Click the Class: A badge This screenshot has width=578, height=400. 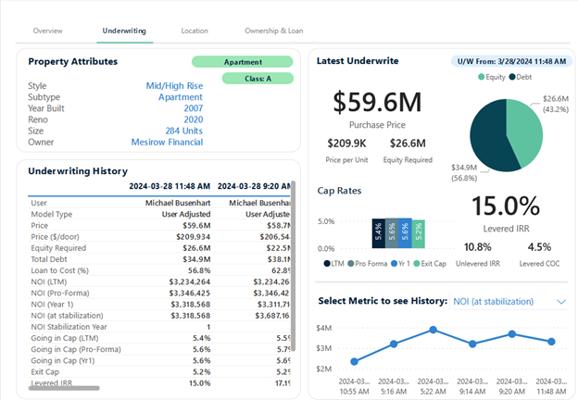click(x=258, y=79)
